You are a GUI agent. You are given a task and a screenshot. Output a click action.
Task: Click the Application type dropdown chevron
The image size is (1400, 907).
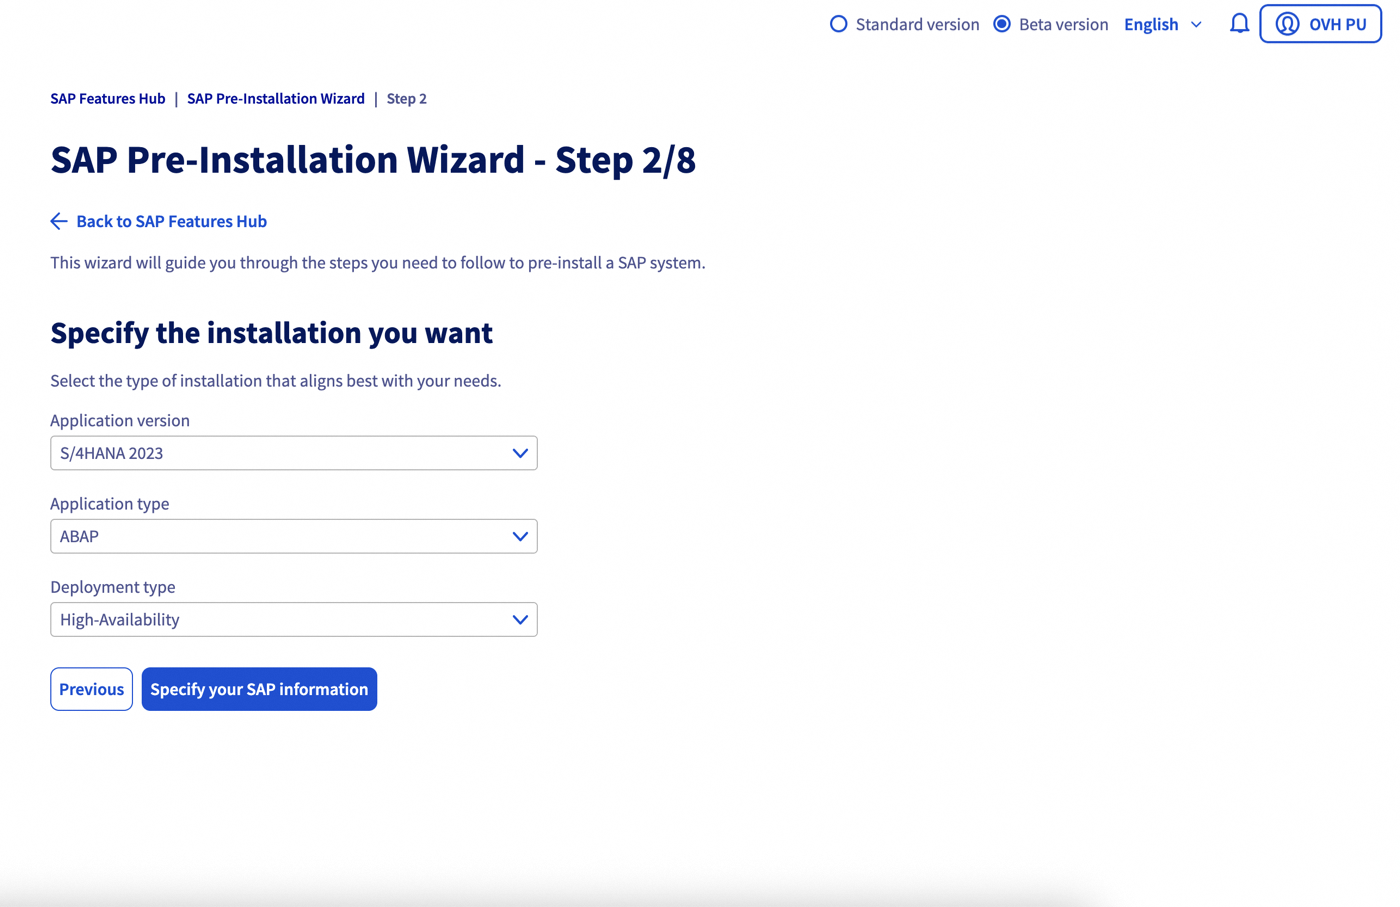pos(519,536)
